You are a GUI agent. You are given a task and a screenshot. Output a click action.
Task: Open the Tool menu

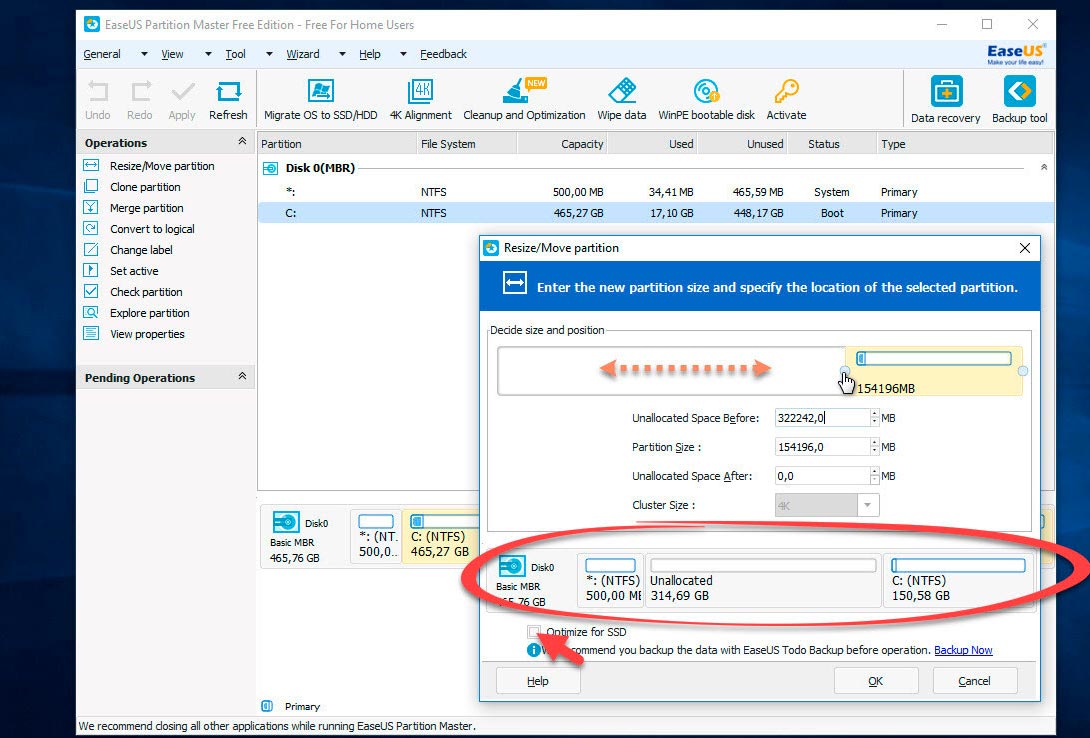235,54
